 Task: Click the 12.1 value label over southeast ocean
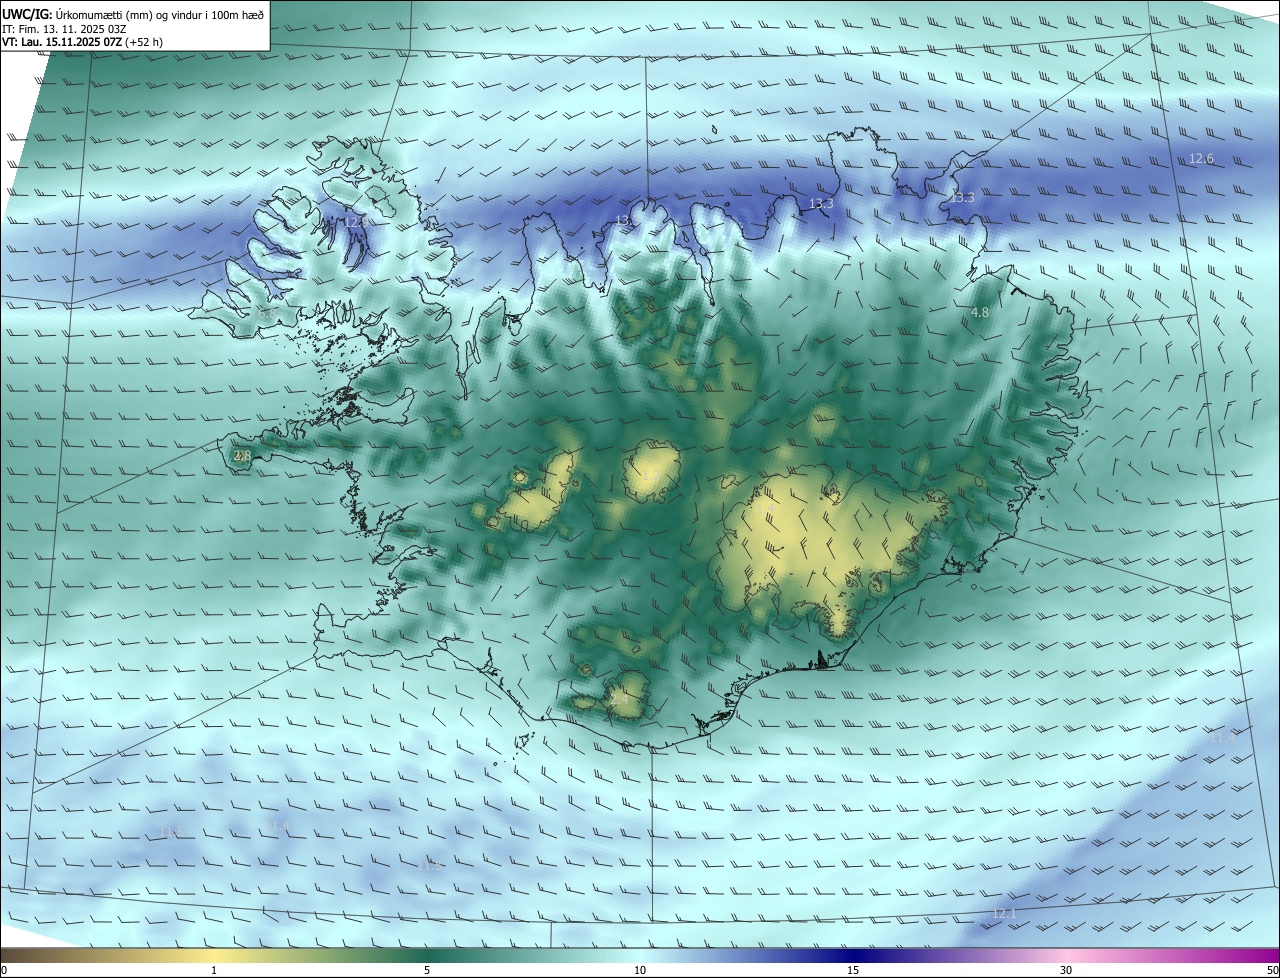click(1004, 913)
